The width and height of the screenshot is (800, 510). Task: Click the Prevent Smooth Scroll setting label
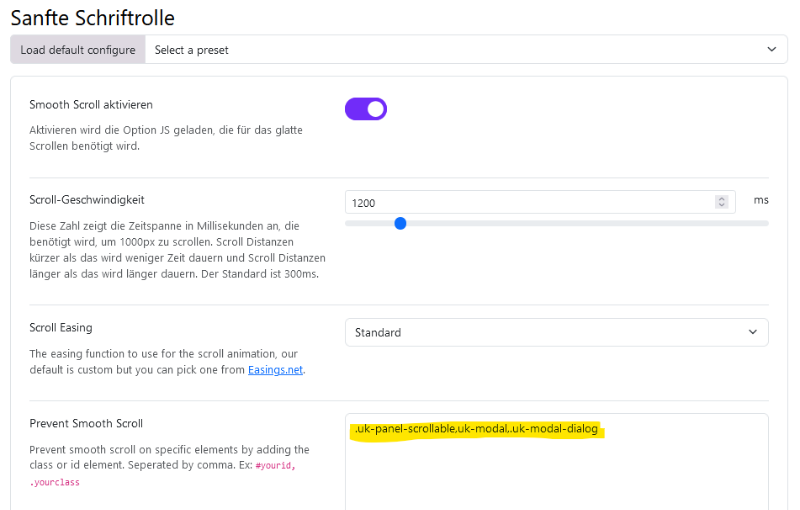click(x=86, y=423)
